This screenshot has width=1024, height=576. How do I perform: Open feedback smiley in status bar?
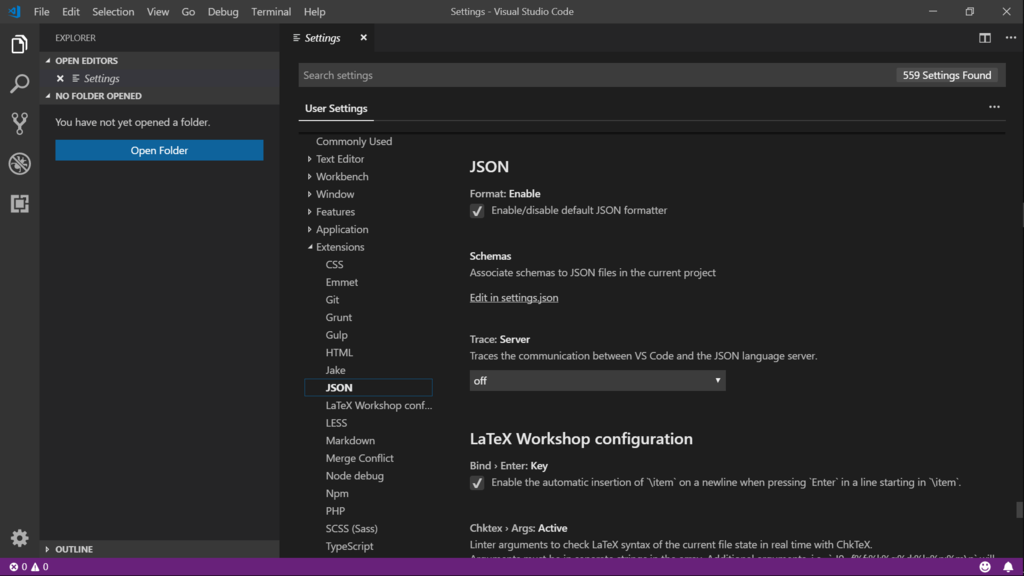click(x=985, y=567)
